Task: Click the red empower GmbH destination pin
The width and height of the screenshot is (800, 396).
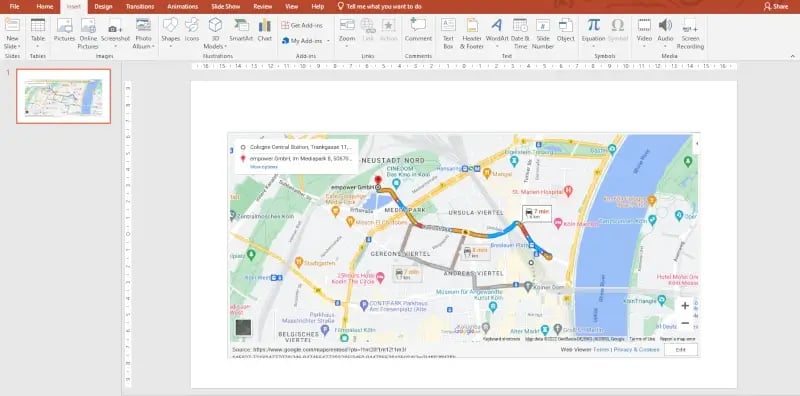Action: click(x=378, y=181)
